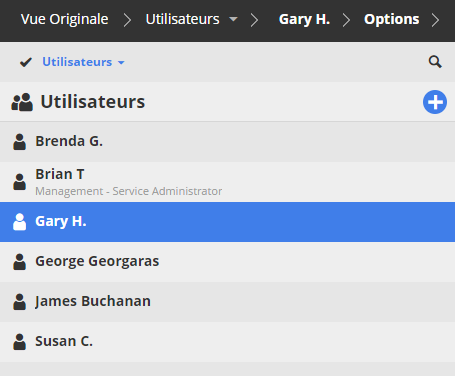Click Gary H. in the breadcrumb

304,19
